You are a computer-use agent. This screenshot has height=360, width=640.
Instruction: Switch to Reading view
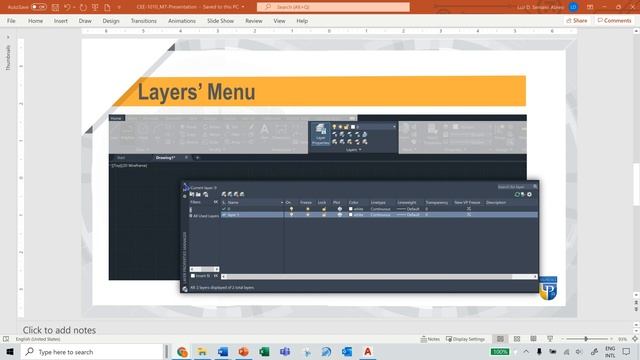point(533,339)
